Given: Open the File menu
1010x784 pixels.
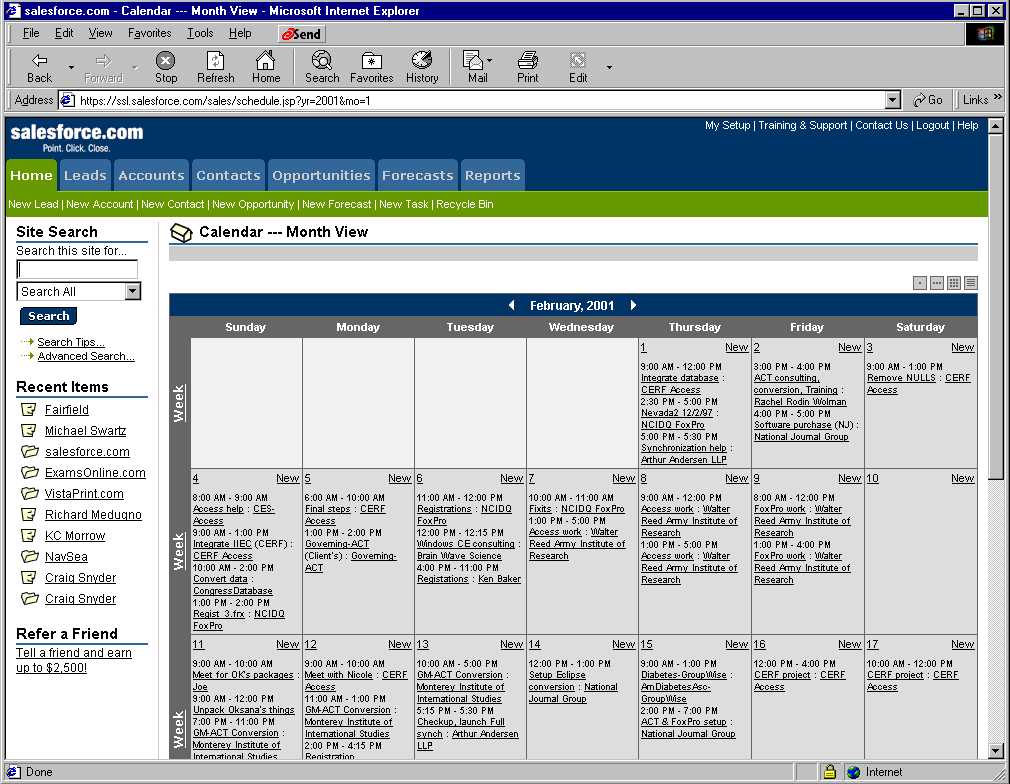Looking at the screenshot, I should pyautogui.click(x=31, y=33).
